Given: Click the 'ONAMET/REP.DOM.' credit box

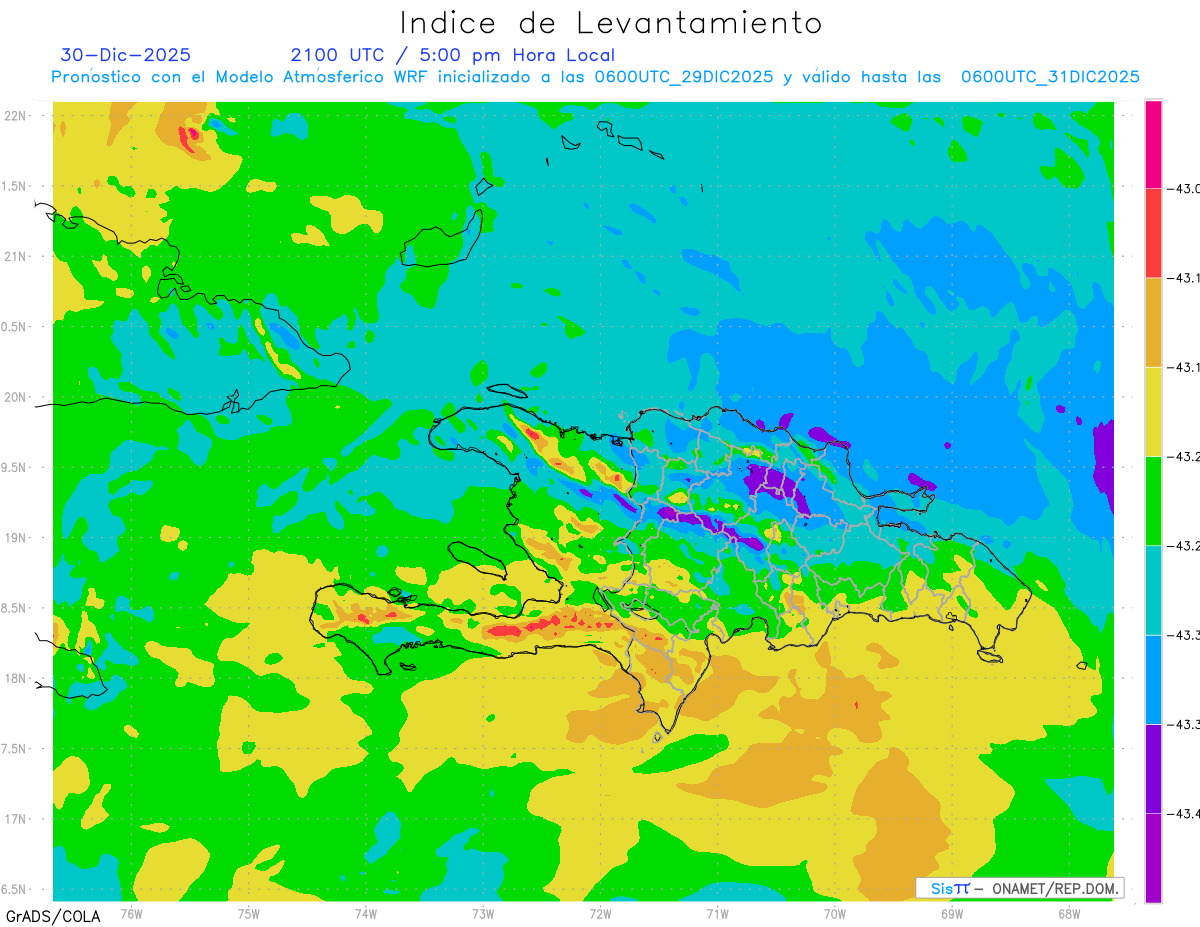Looking at the screenshot, I should (1019, 888).
